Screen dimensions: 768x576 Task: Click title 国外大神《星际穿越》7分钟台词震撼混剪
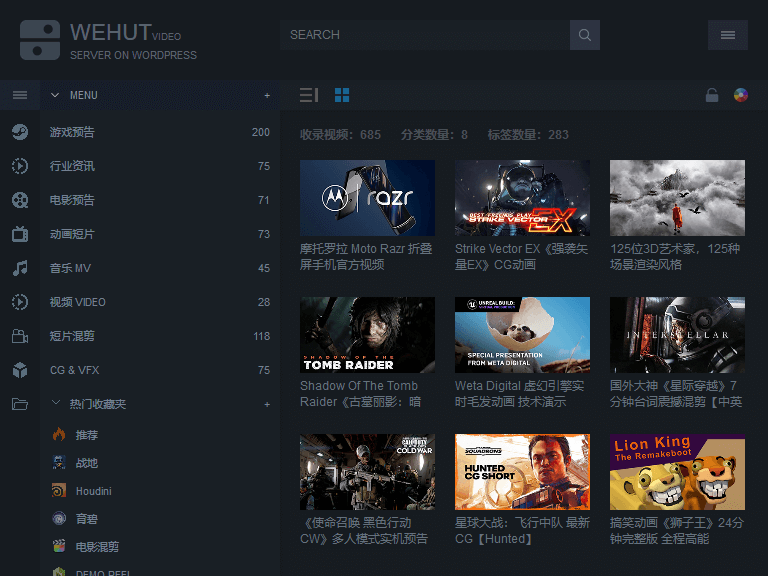[676, 394]
